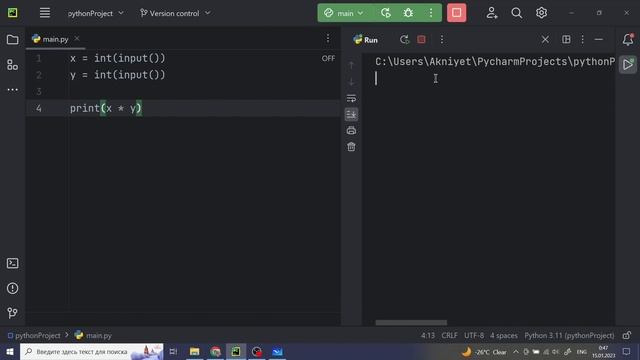Open the main hamburger menu
This screenshot has height=360, width=640.
(x=45, y=13)
